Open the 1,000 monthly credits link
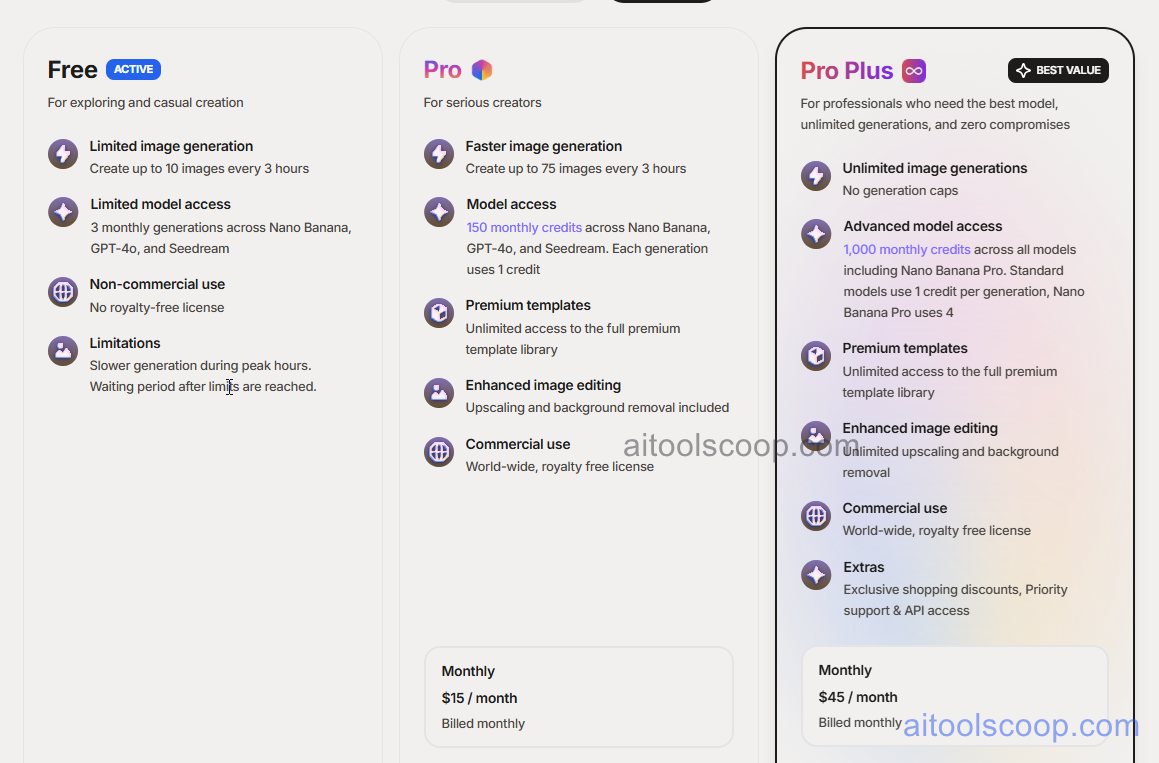Viewport: 1159px width, 763px height. pos(906,249)
